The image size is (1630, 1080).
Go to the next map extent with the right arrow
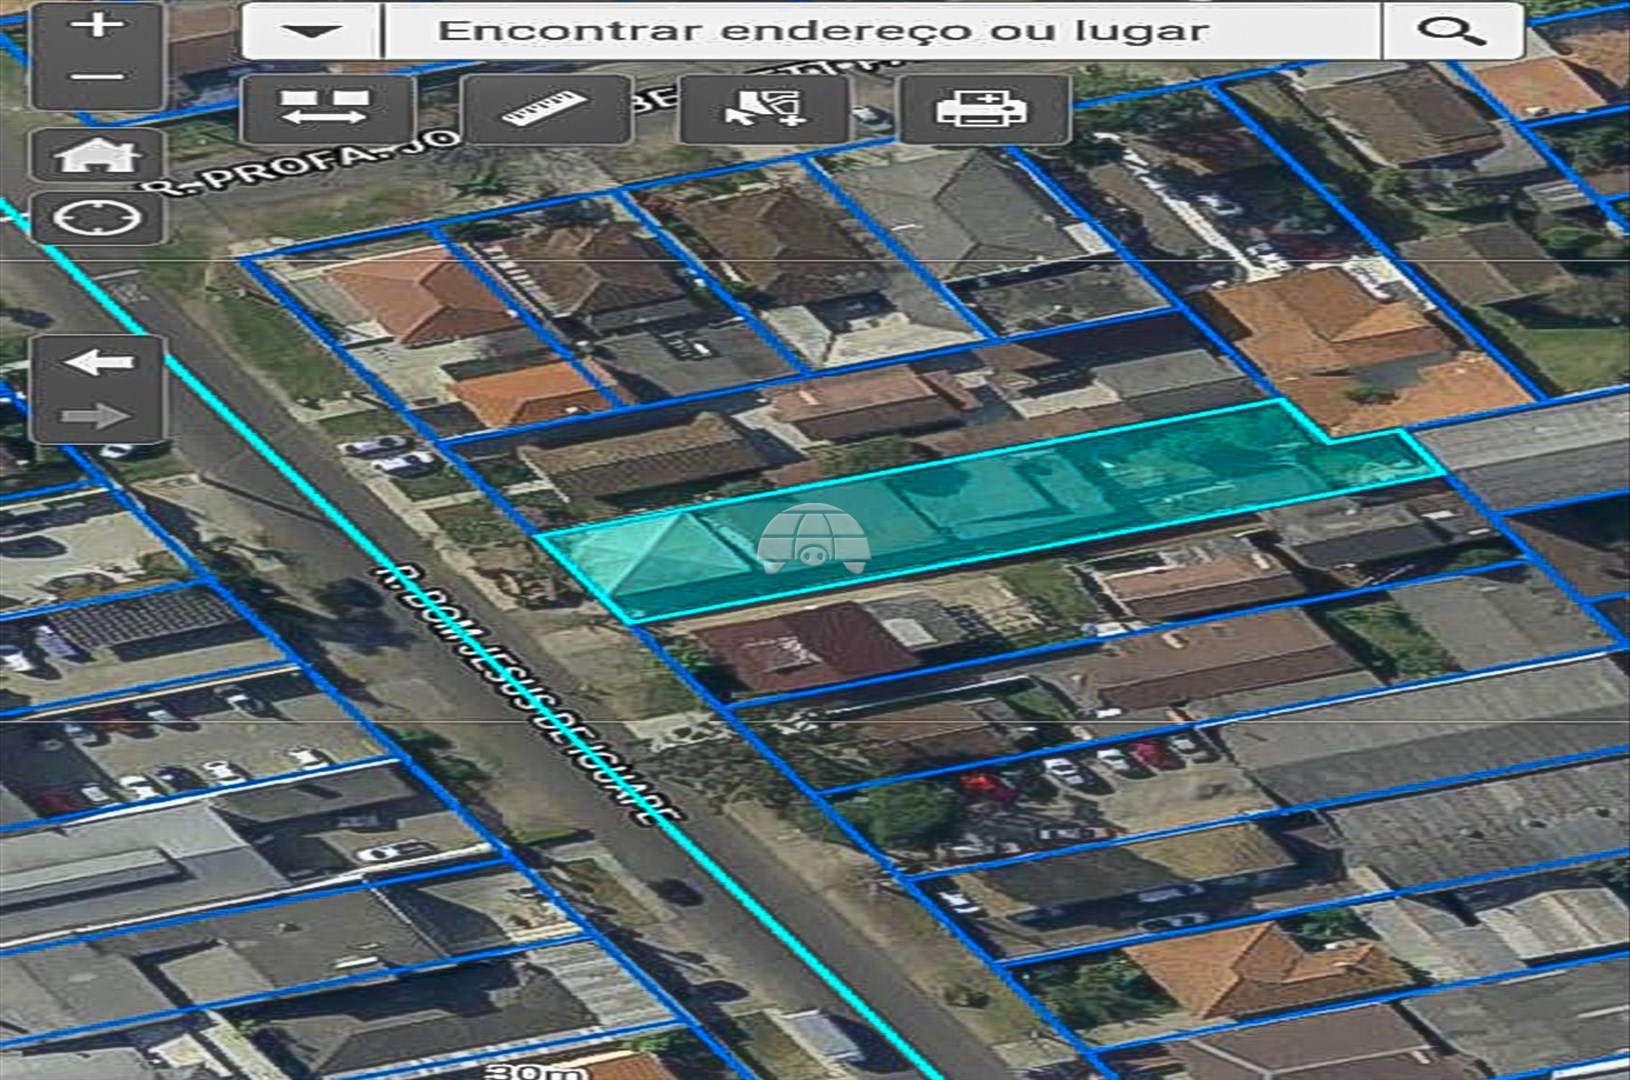pos(97,415)
